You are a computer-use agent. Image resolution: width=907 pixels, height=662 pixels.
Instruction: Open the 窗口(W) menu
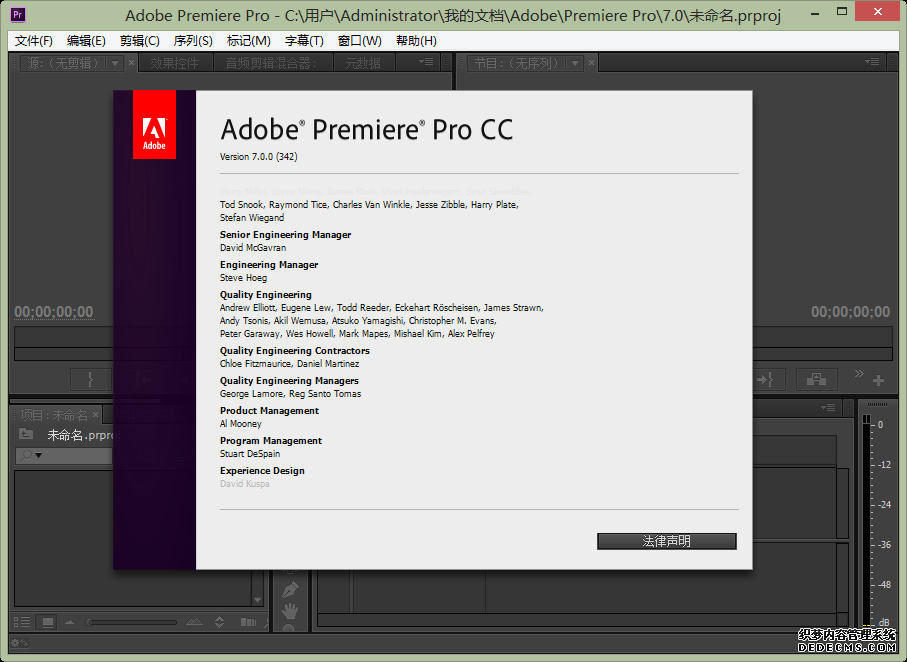(x=360, y=41)
